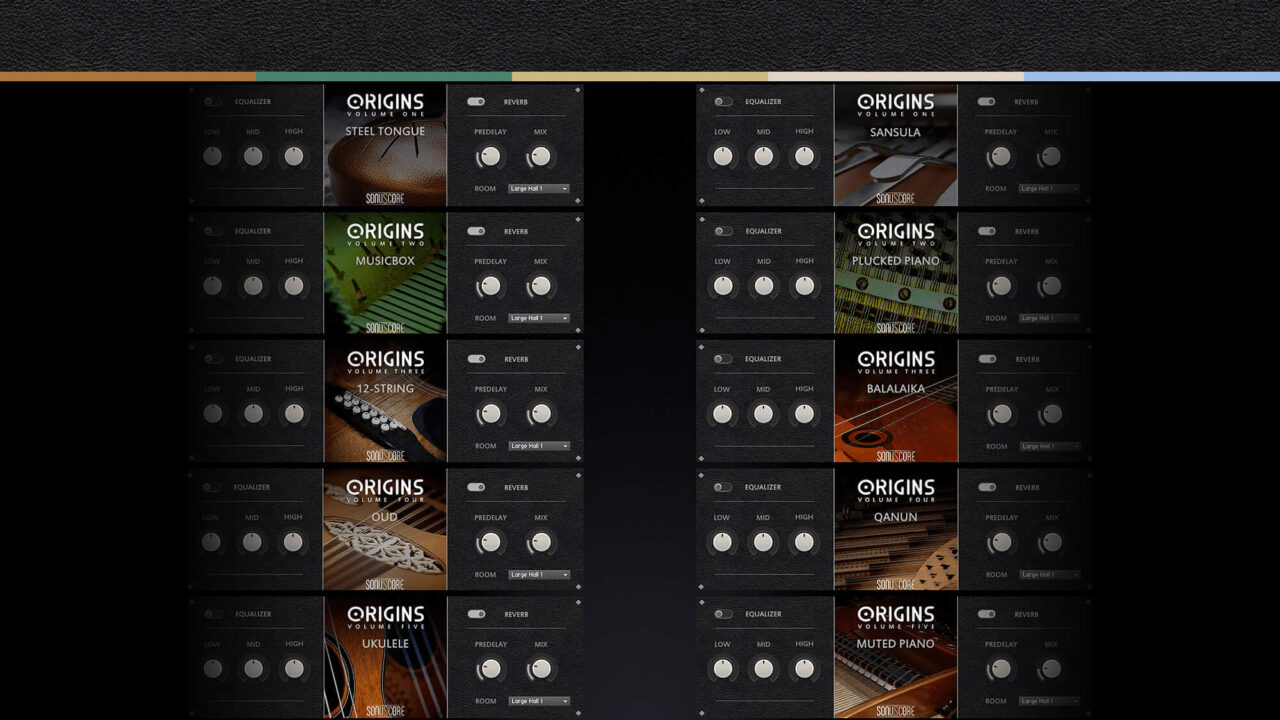
Task: Click the Sonuscore logo under Plucked Piano
Action: point(896,327)
